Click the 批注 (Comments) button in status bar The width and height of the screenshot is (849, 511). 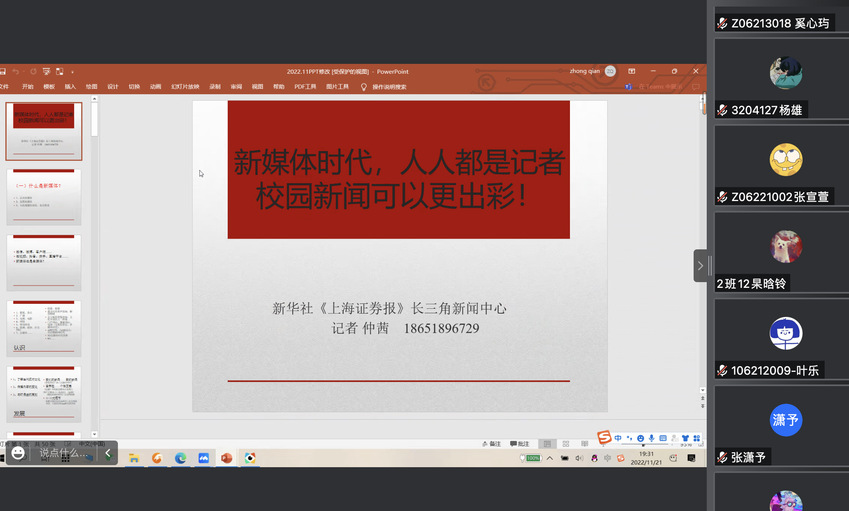tap(519, 444)
